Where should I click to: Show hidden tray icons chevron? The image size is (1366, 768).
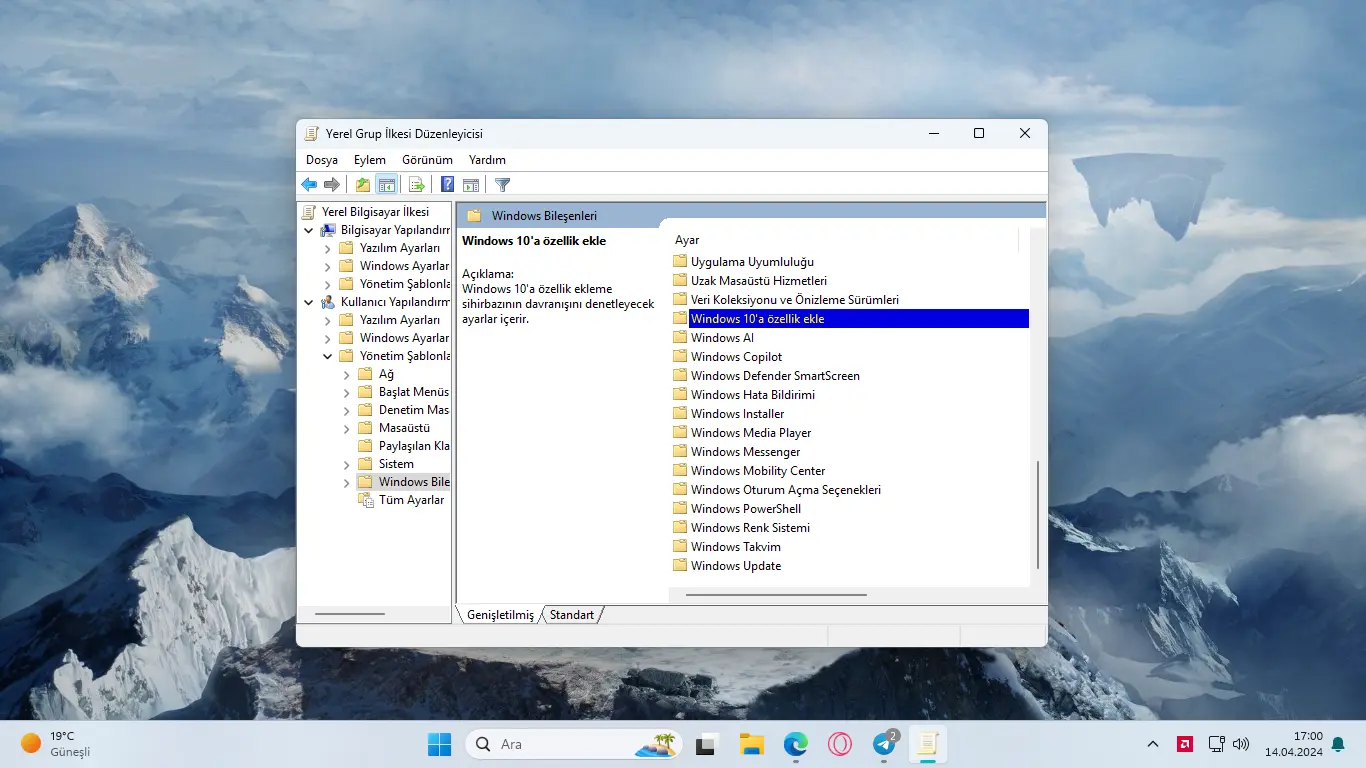1153,744
